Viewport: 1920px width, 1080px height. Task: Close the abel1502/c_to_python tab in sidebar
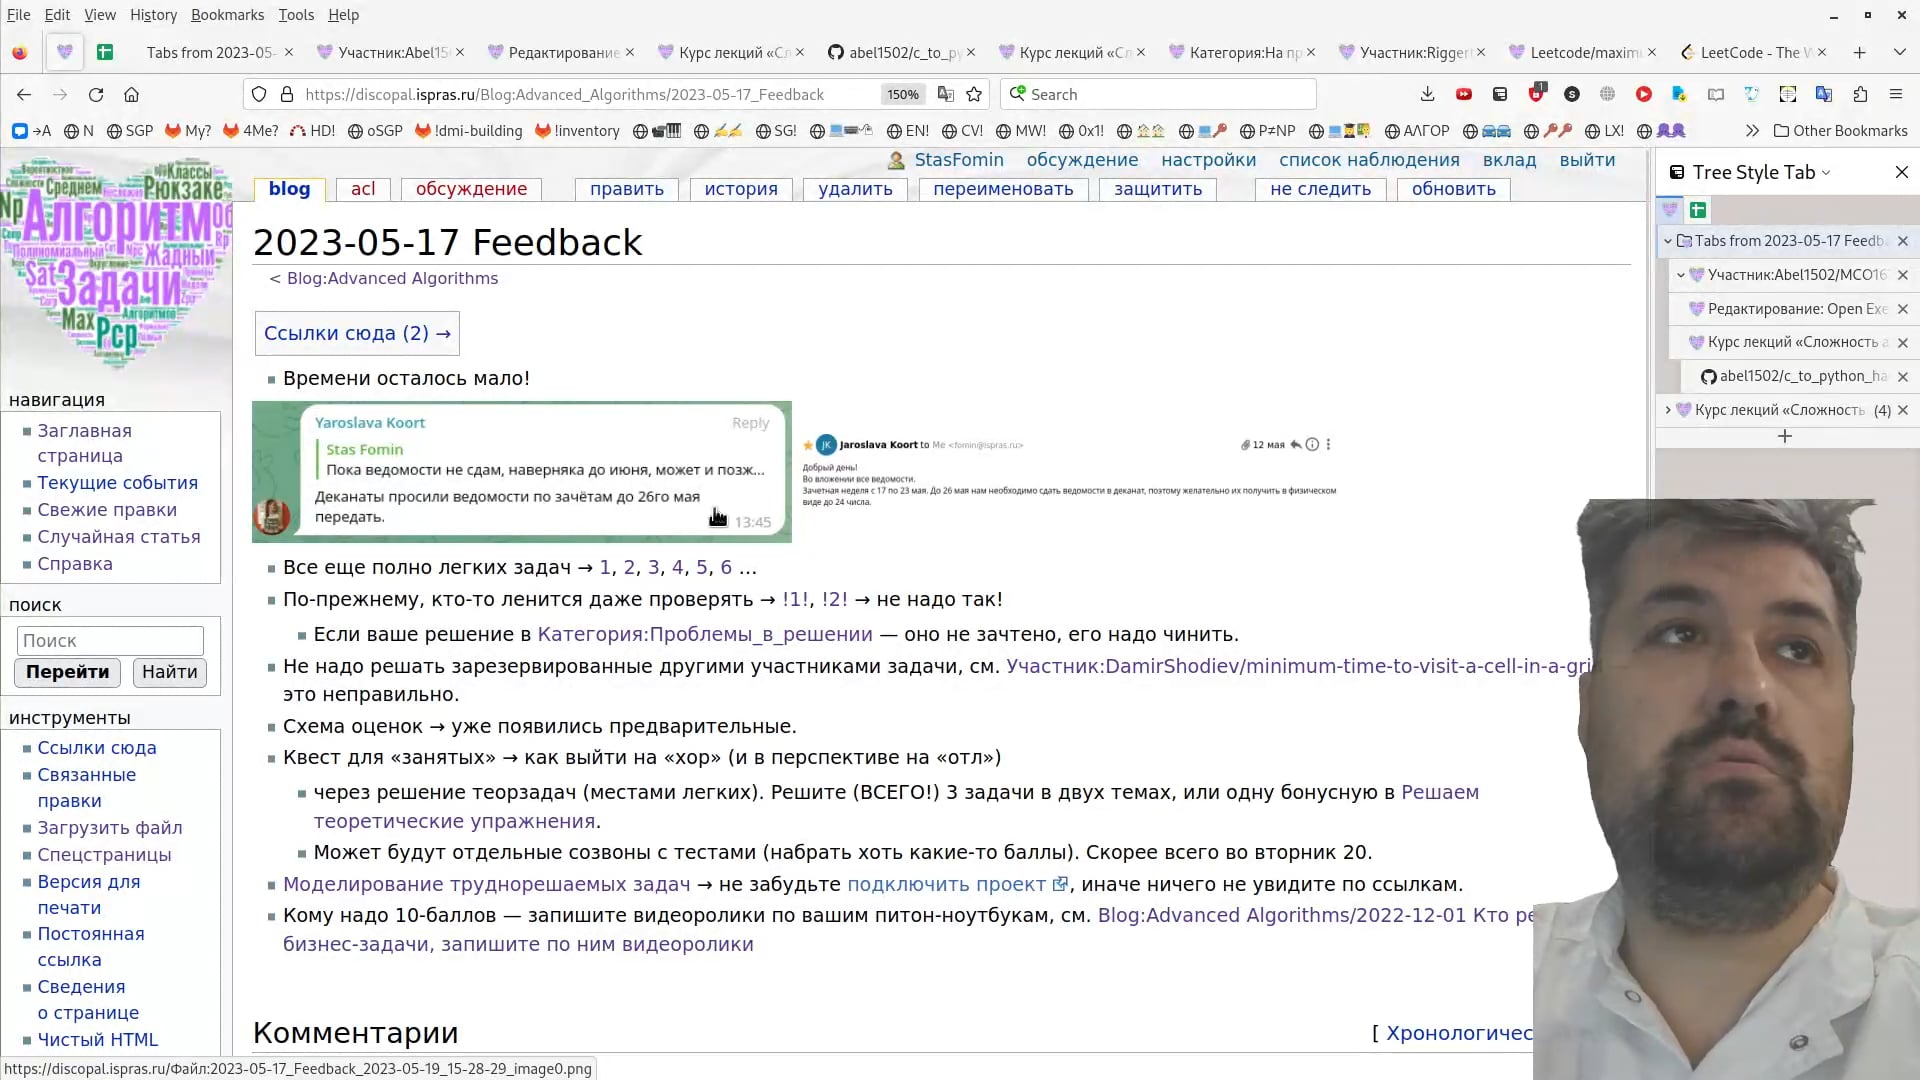1903,377
